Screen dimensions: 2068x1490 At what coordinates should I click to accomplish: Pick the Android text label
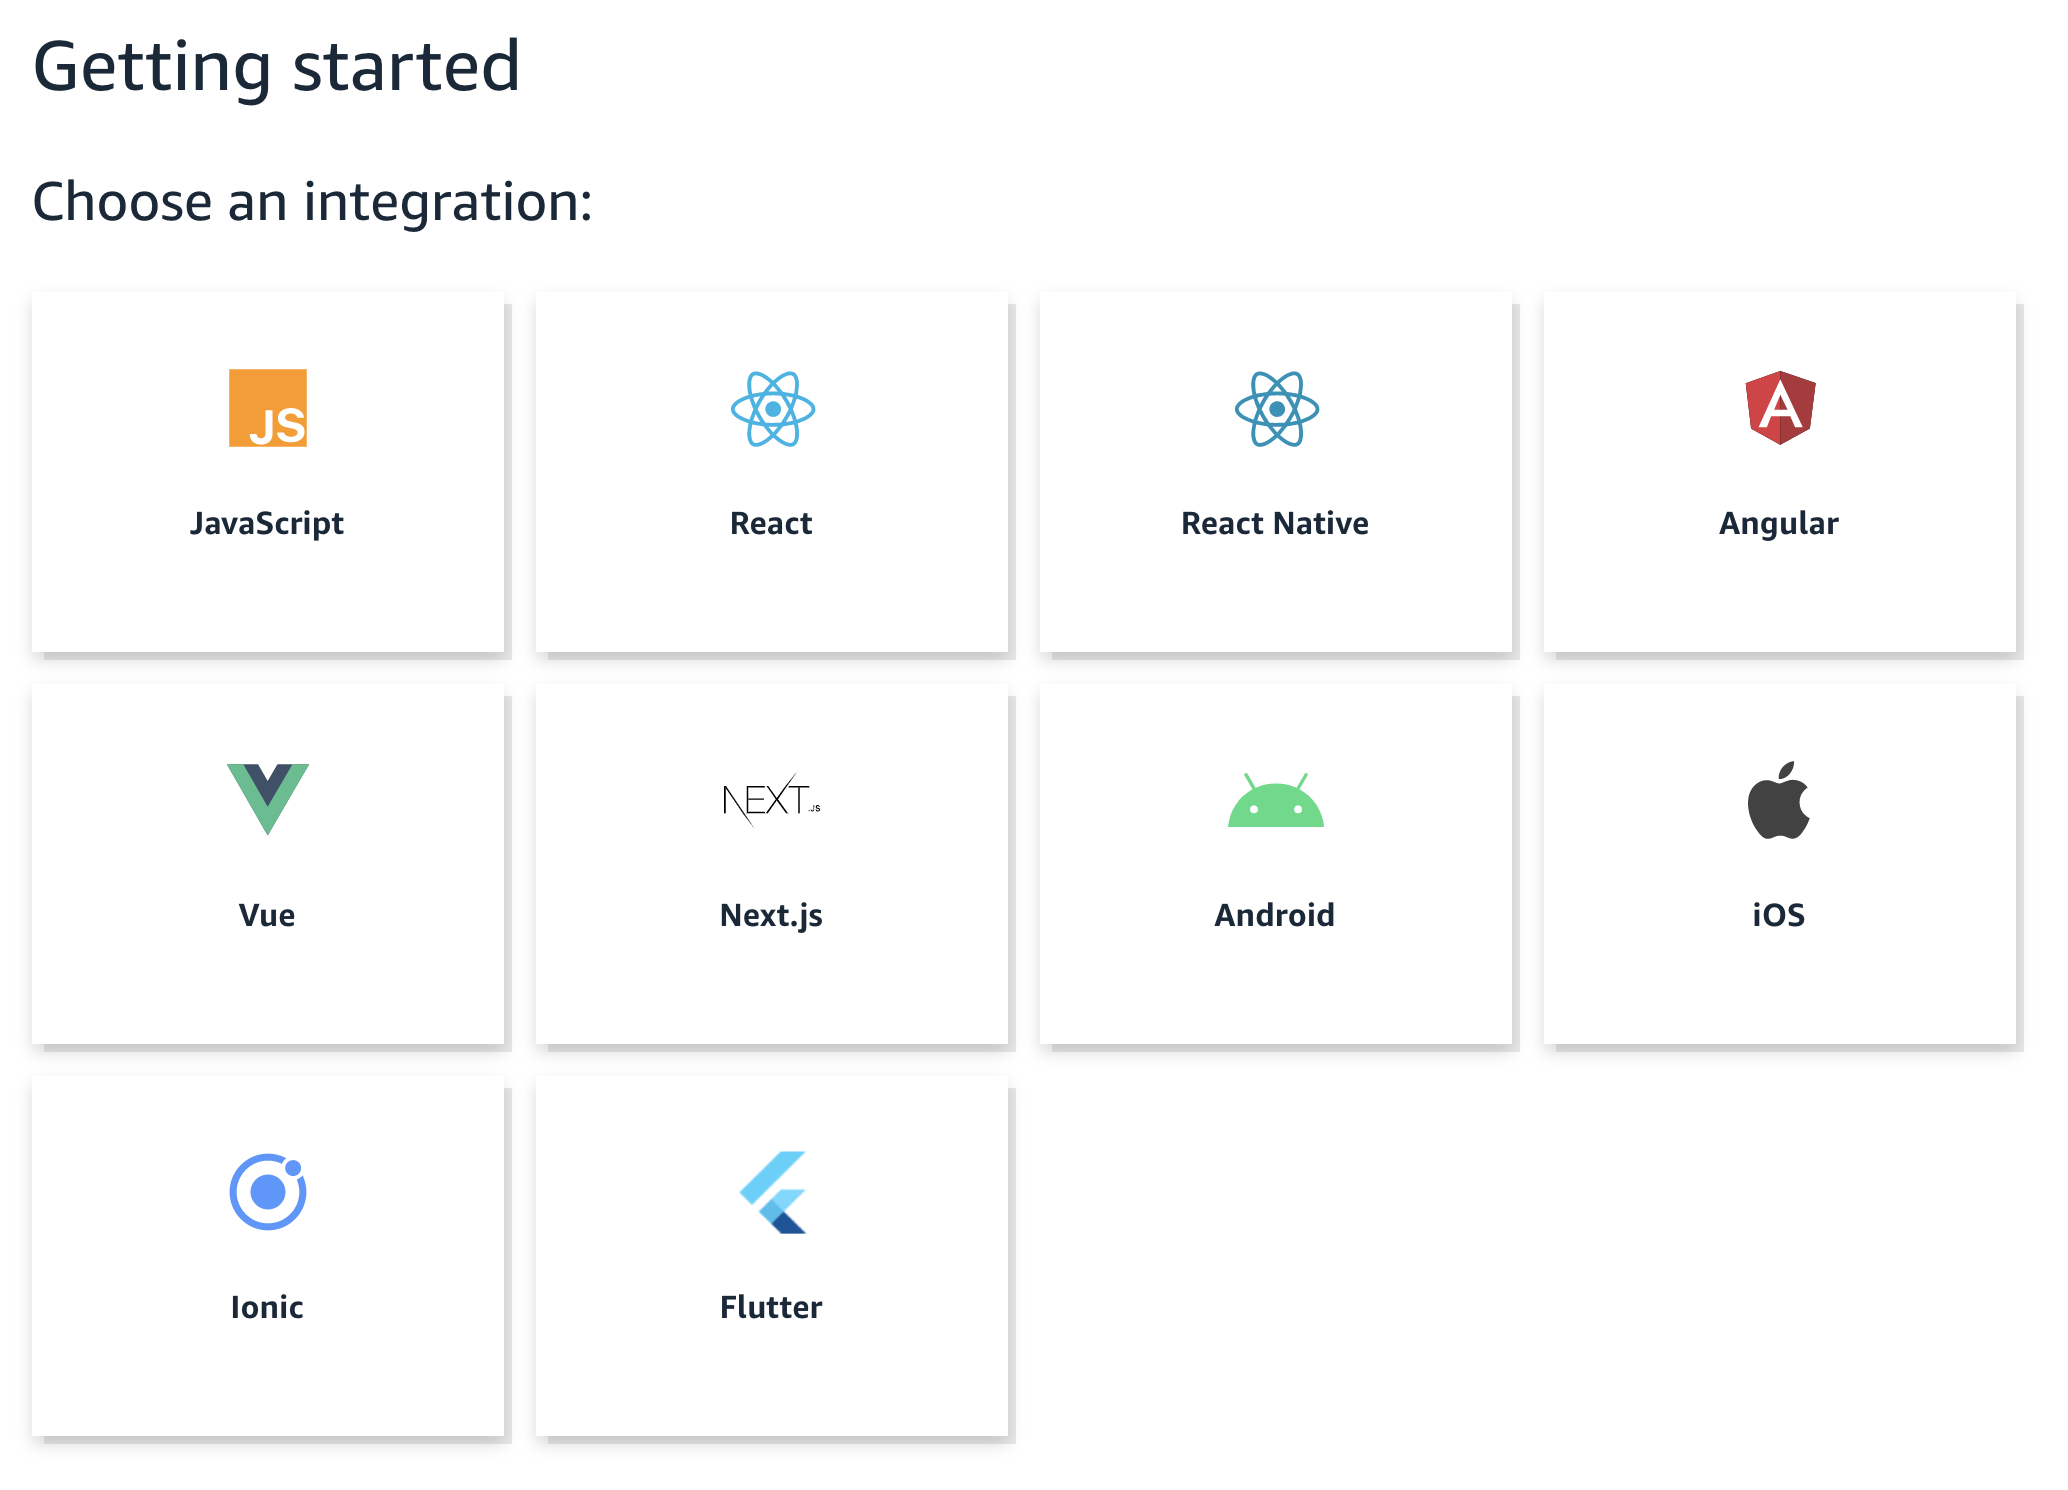tap(1275, 915)
